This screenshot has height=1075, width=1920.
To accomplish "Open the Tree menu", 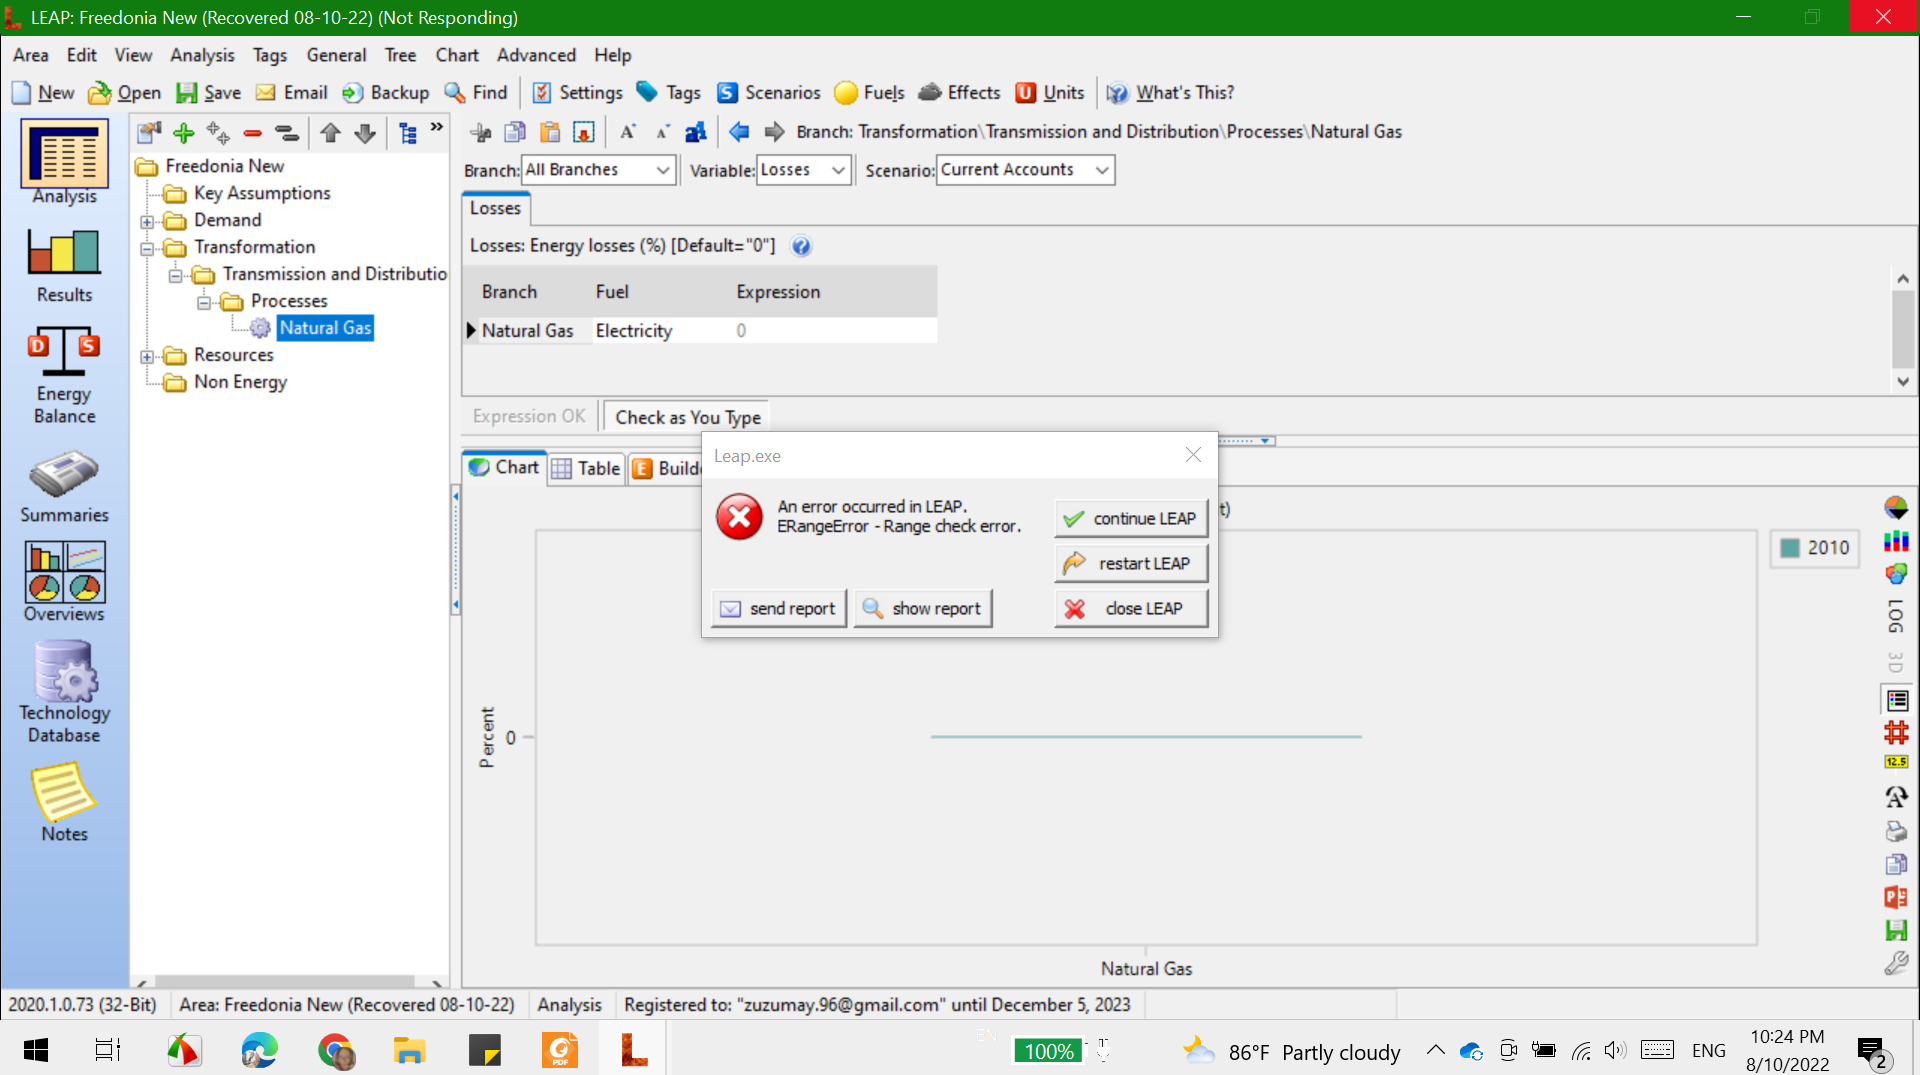I will pyautogui.click(x=400, y=55).
